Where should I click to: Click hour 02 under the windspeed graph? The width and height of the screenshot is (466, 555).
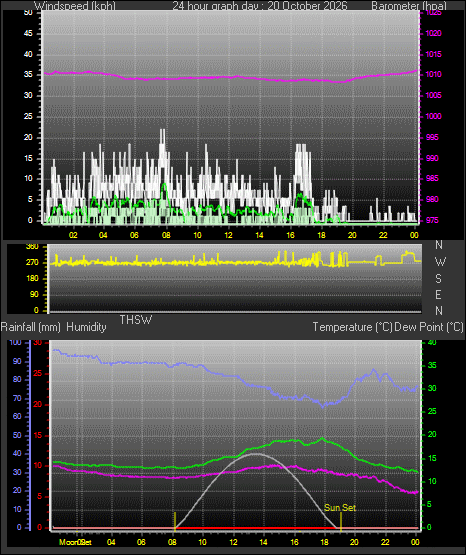pos(73,235)
